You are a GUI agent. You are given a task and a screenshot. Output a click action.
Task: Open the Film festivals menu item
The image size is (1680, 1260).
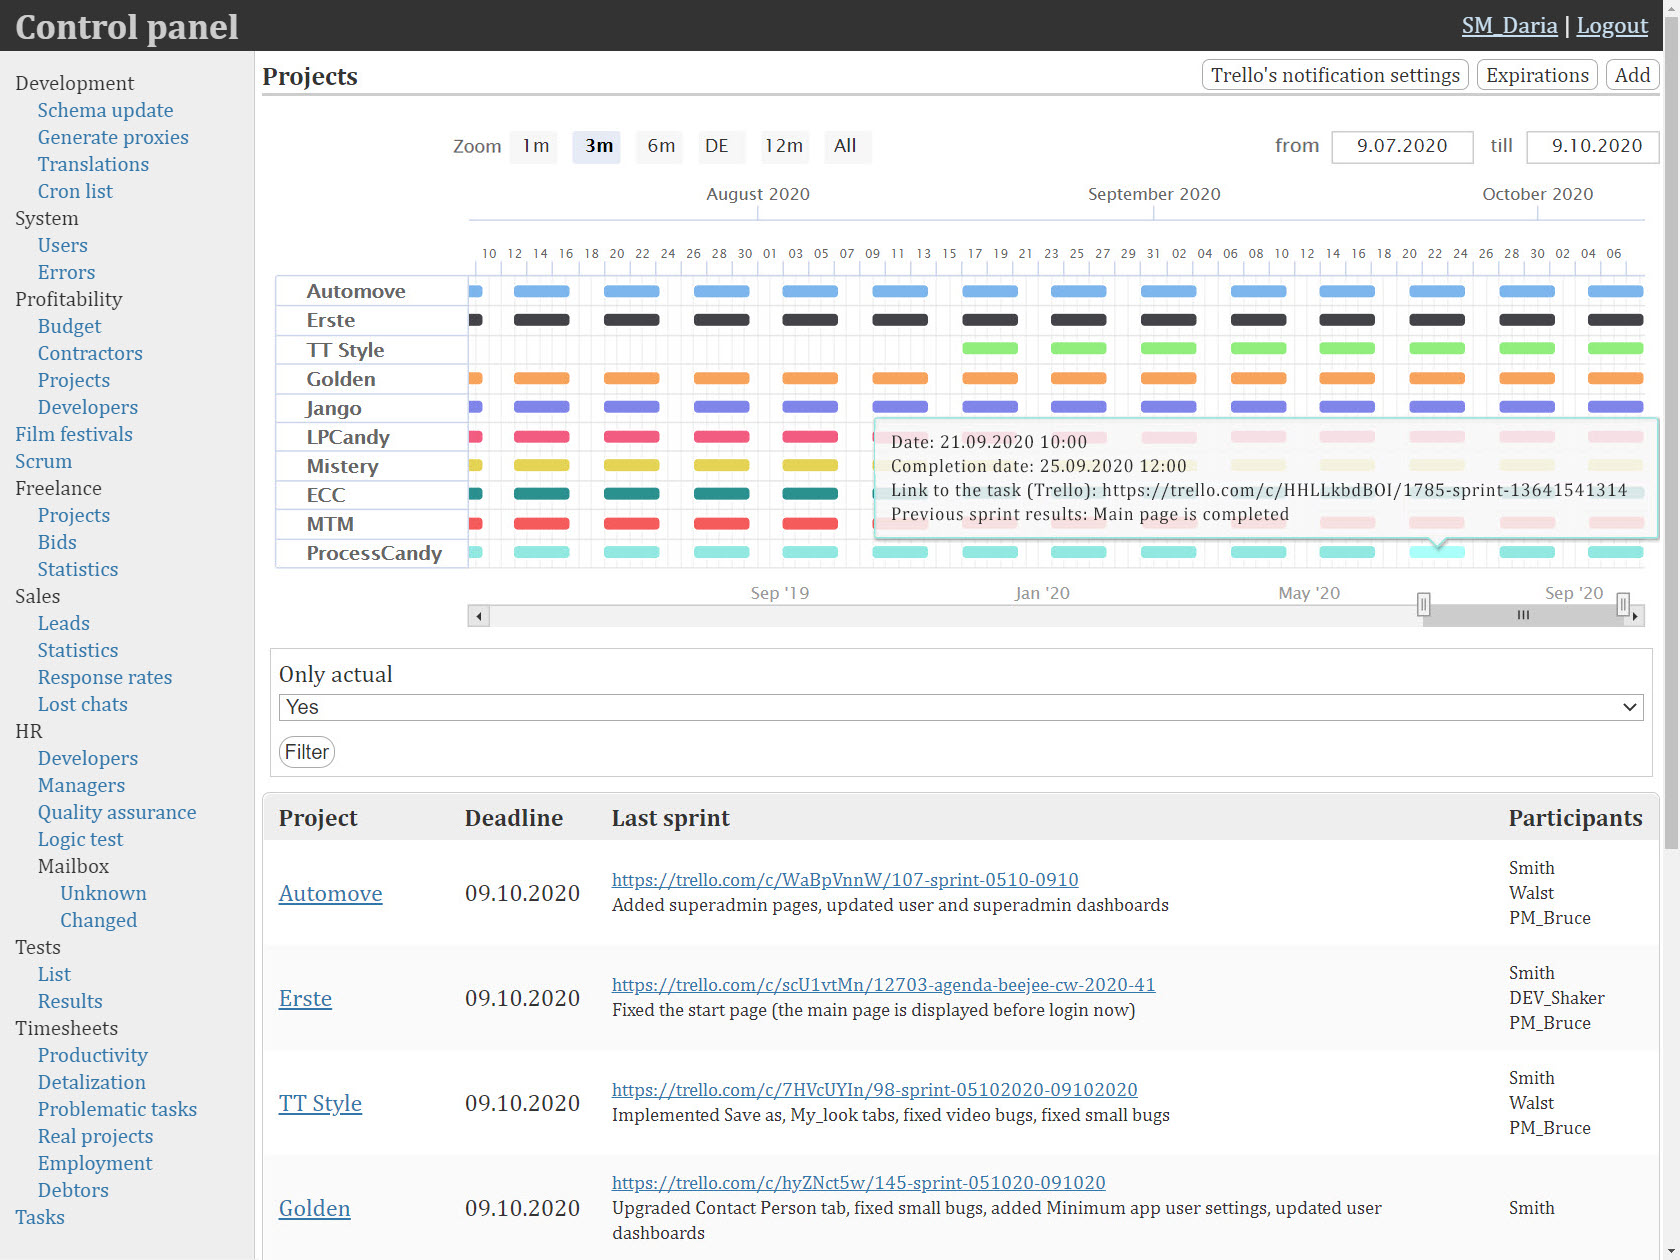[x=74, y=434]
